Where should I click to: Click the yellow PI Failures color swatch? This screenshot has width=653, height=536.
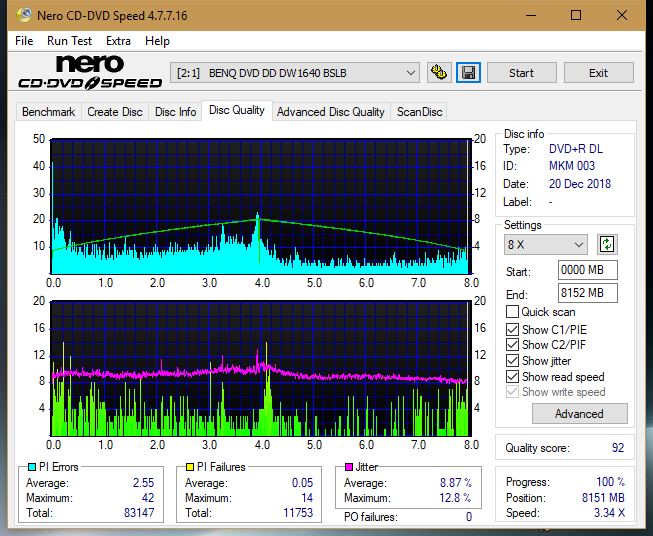point(189,467)
